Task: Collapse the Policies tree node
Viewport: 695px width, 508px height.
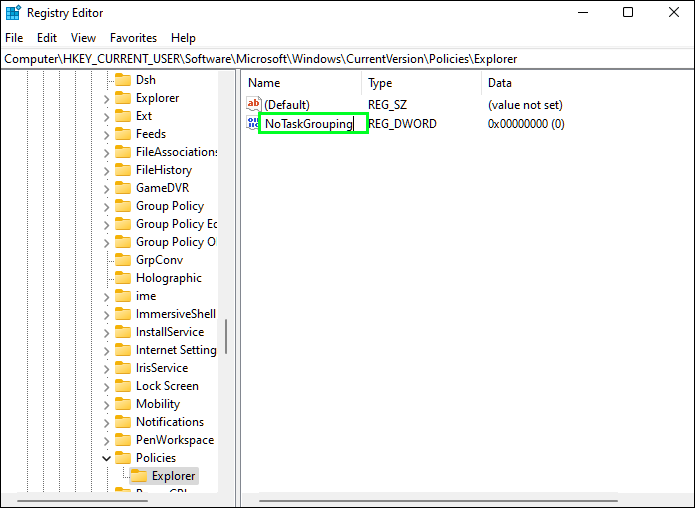Action: 106,458
